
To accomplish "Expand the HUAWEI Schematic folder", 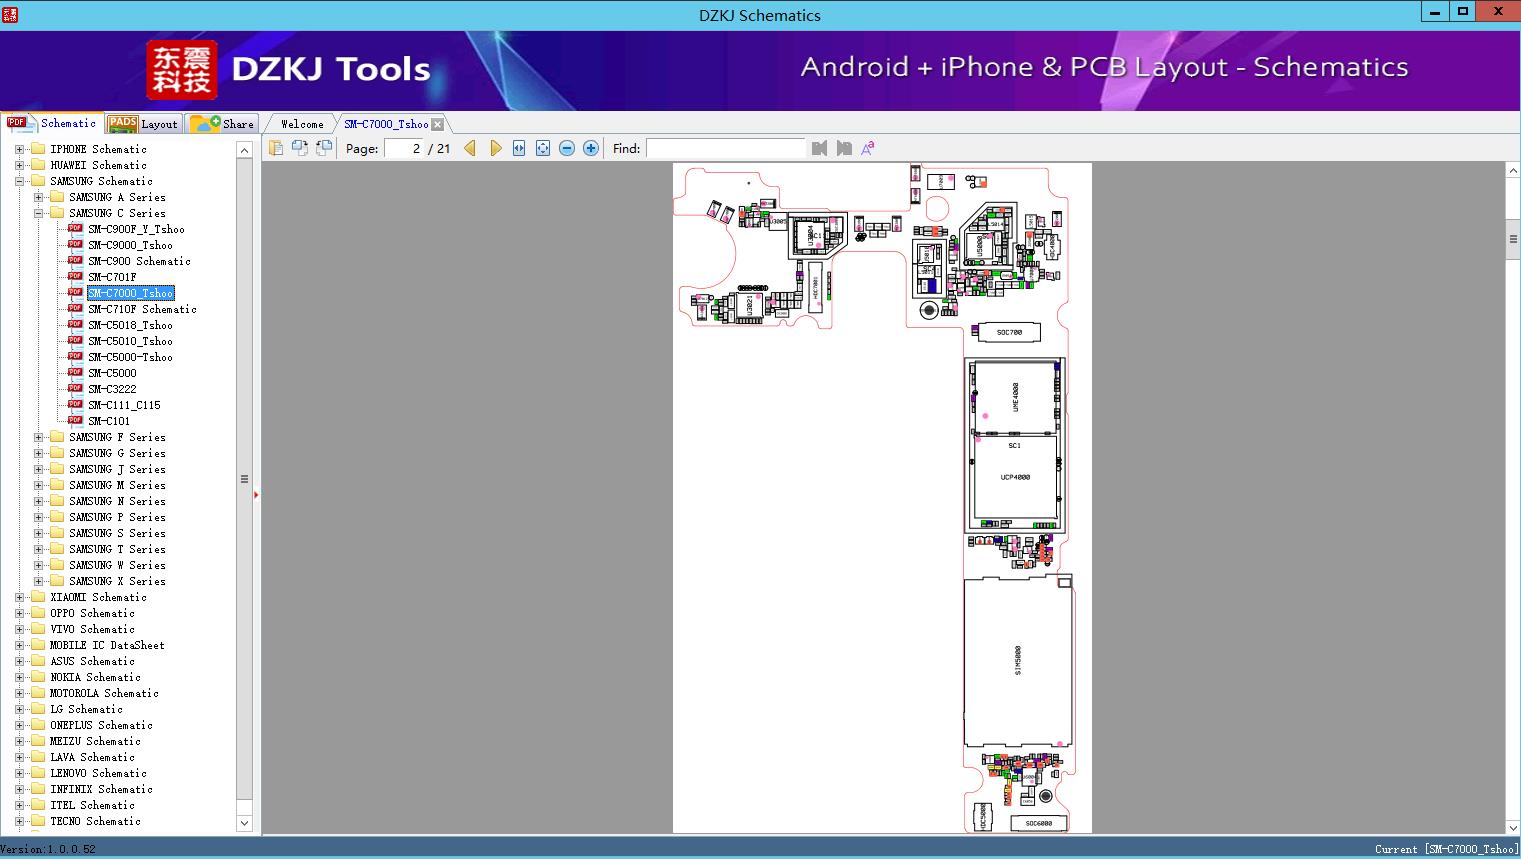I will (19, 165).
